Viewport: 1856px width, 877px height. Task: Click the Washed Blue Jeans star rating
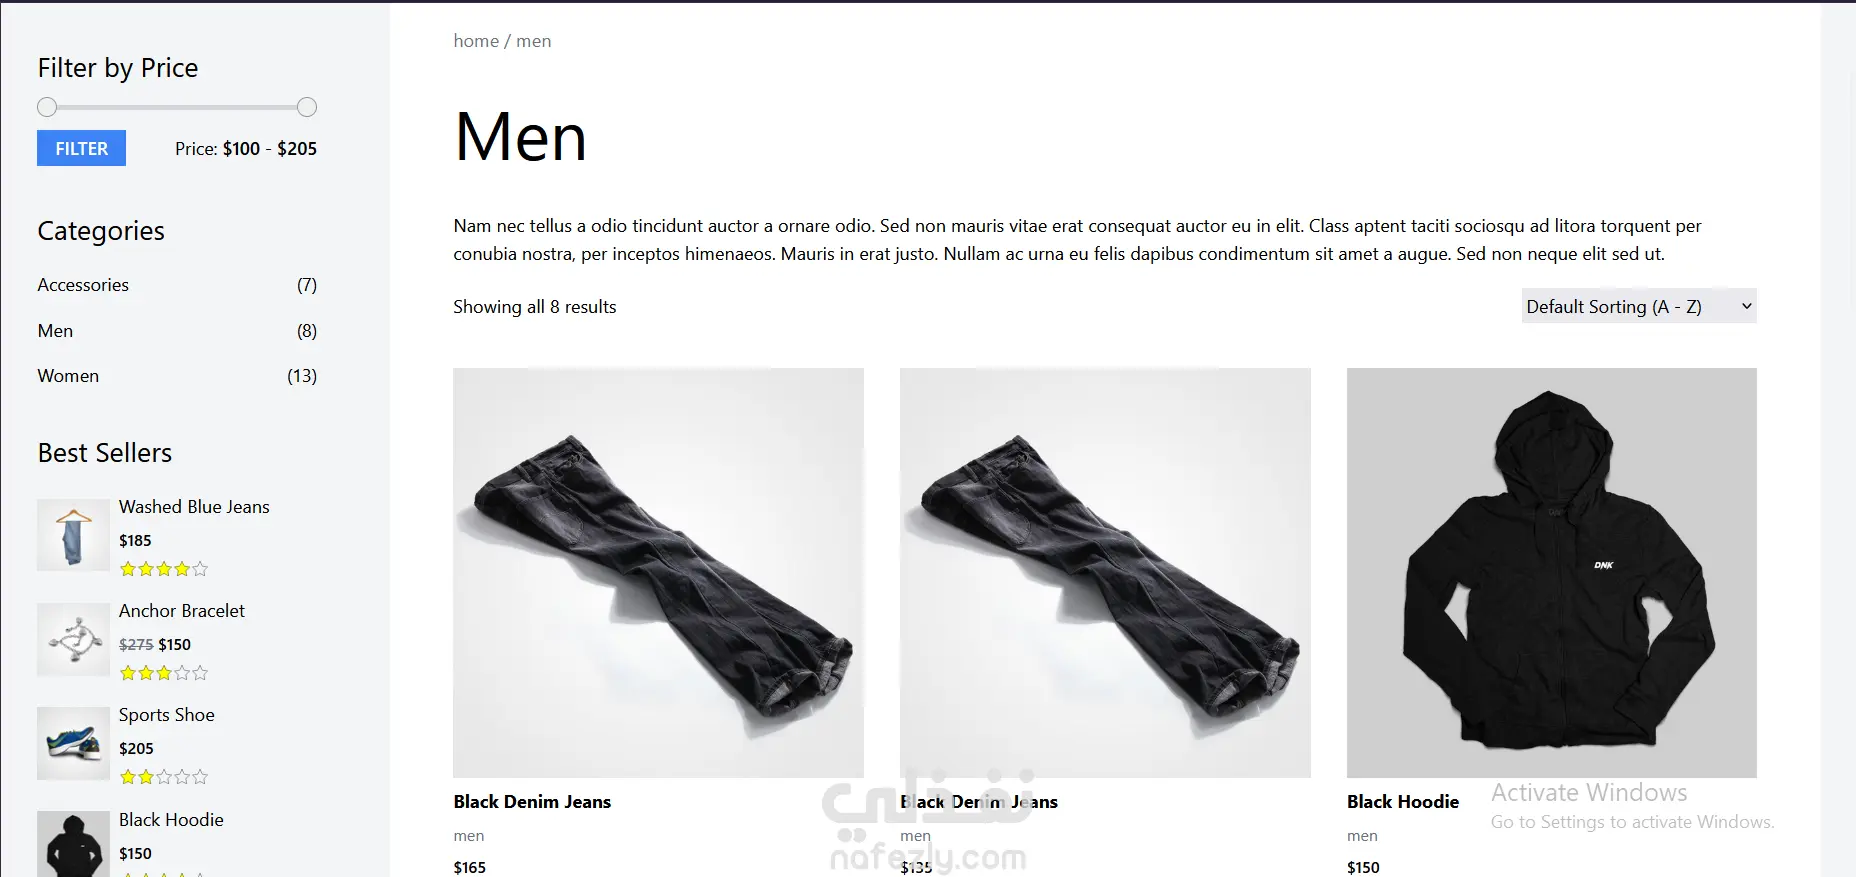[x=164, y=569]
